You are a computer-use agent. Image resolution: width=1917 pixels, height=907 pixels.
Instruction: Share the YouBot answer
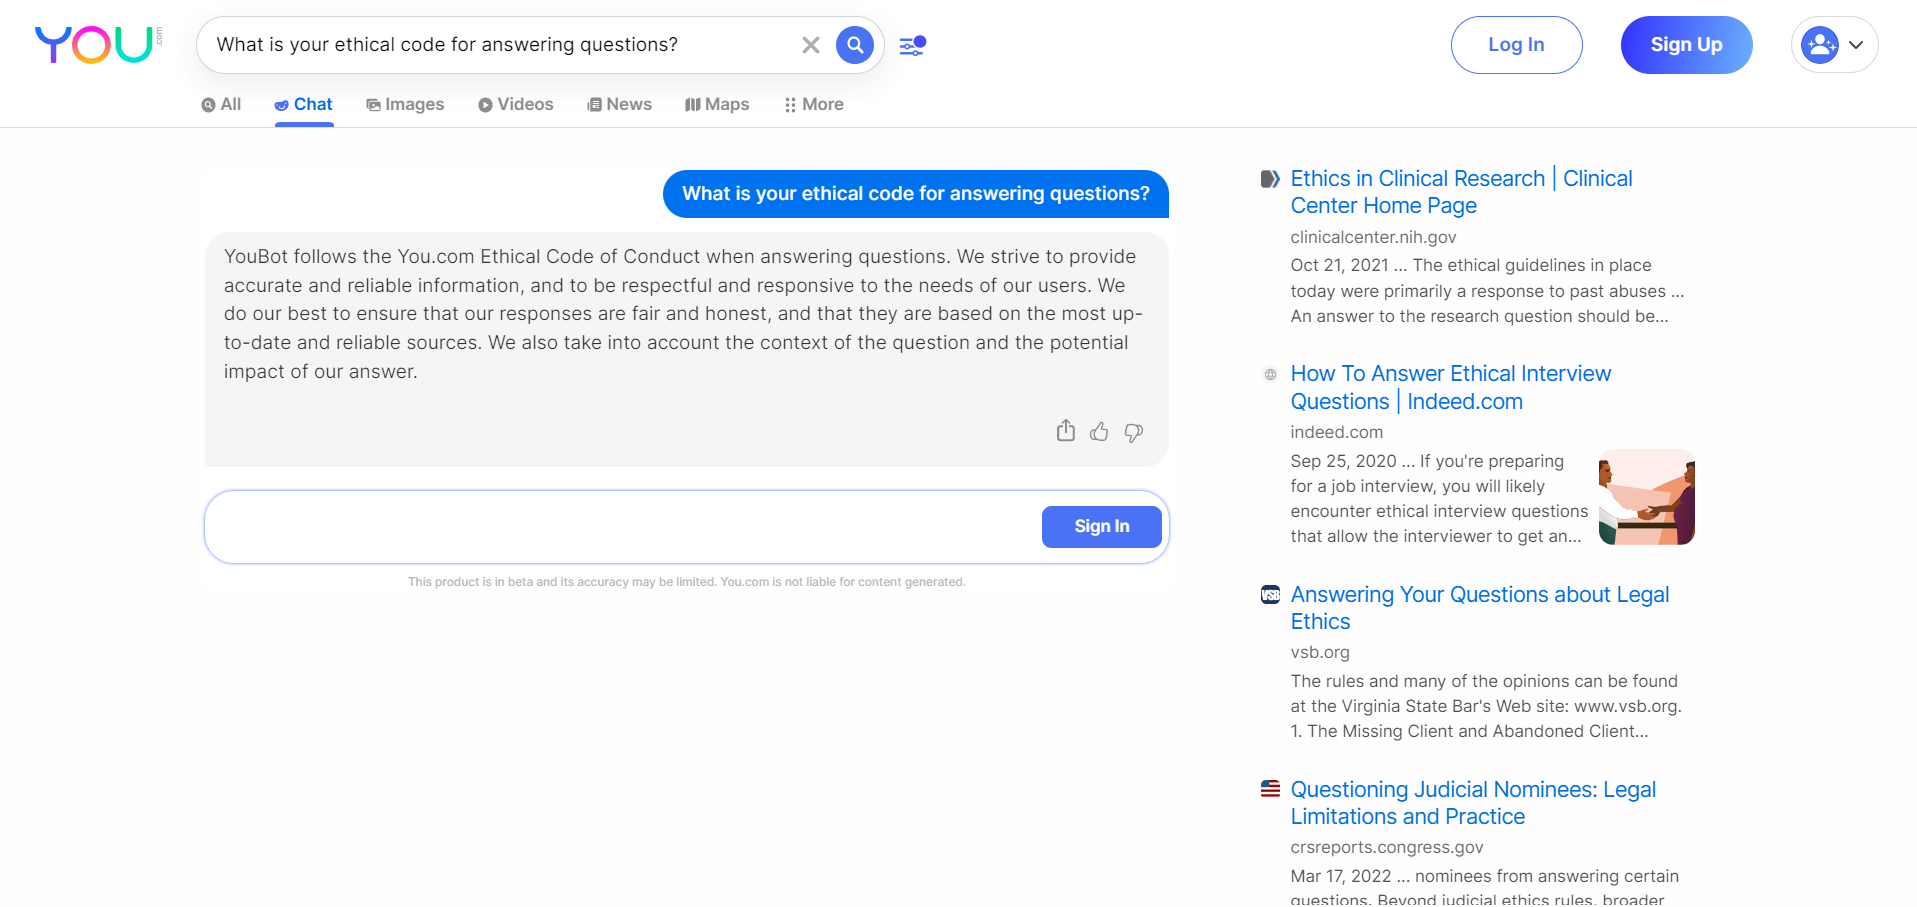click(x=1066, y=431)
